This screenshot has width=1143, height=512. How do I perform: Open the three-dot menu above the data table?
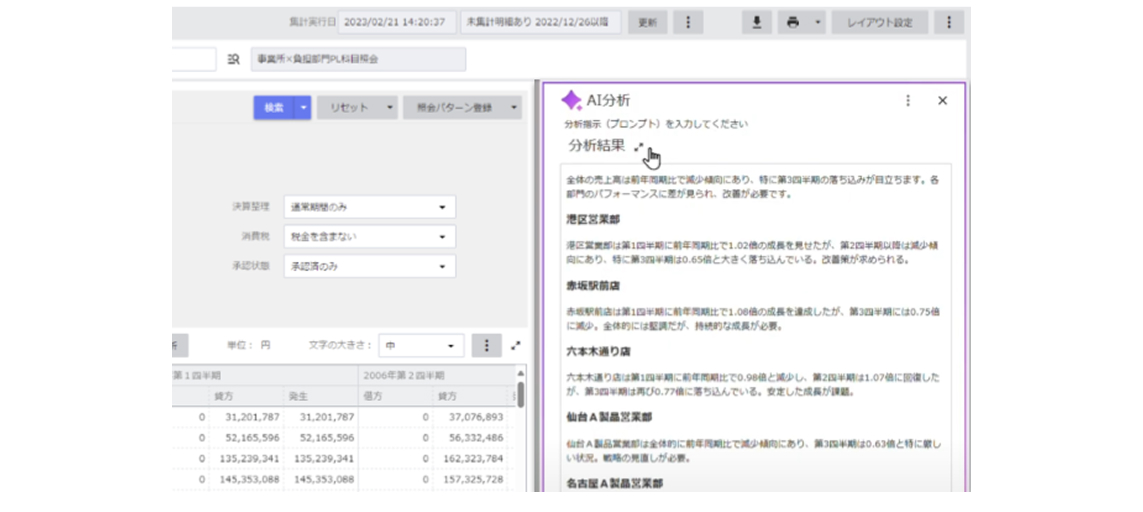click(486, 346)
